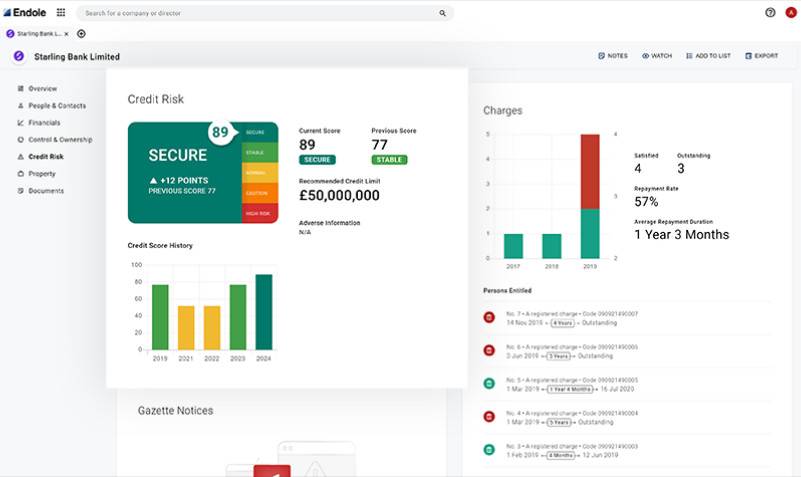Open the apps grid menu icon
The height and width of the screenshot is (477, 801).
[x=61, y=13]
